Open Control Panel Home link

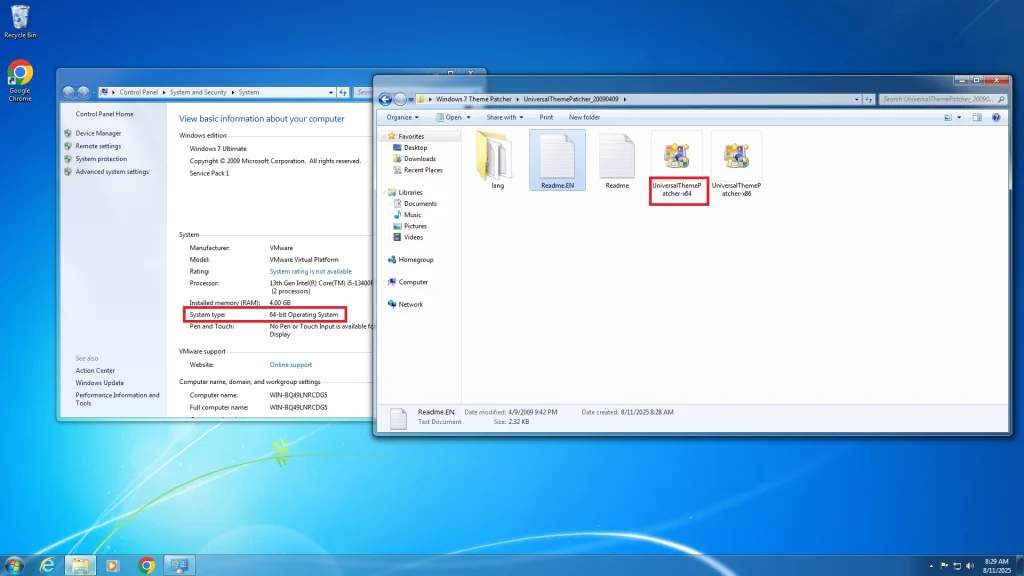[x=104, y=114]
